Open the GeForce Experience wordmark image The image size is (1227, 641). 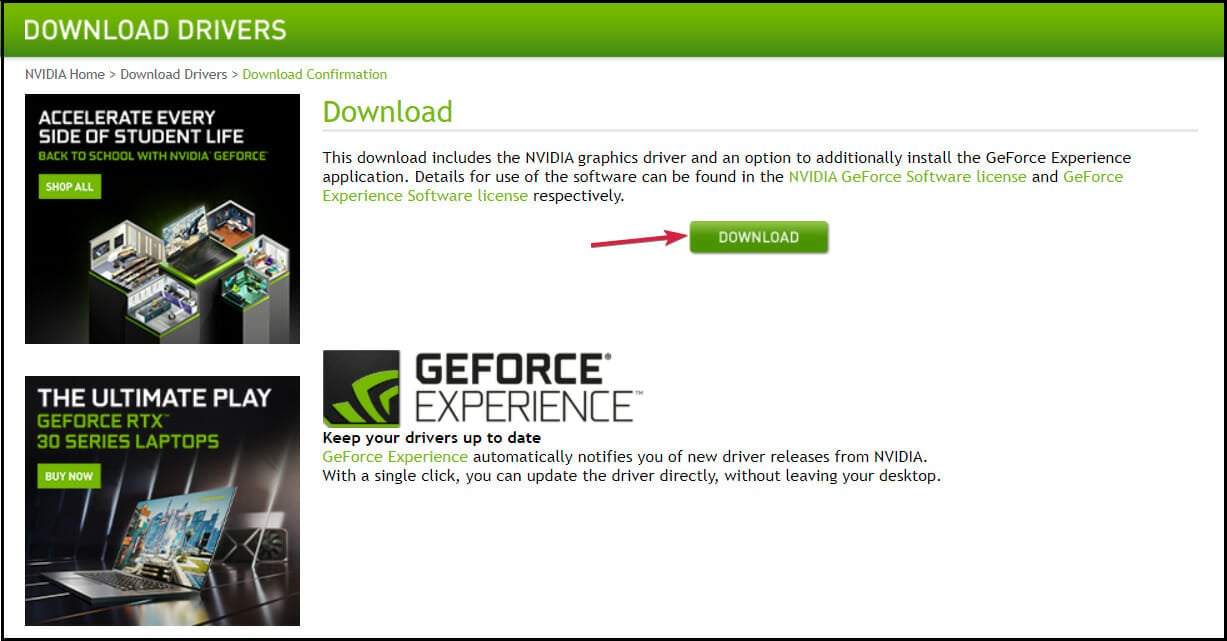click(528, 387)
